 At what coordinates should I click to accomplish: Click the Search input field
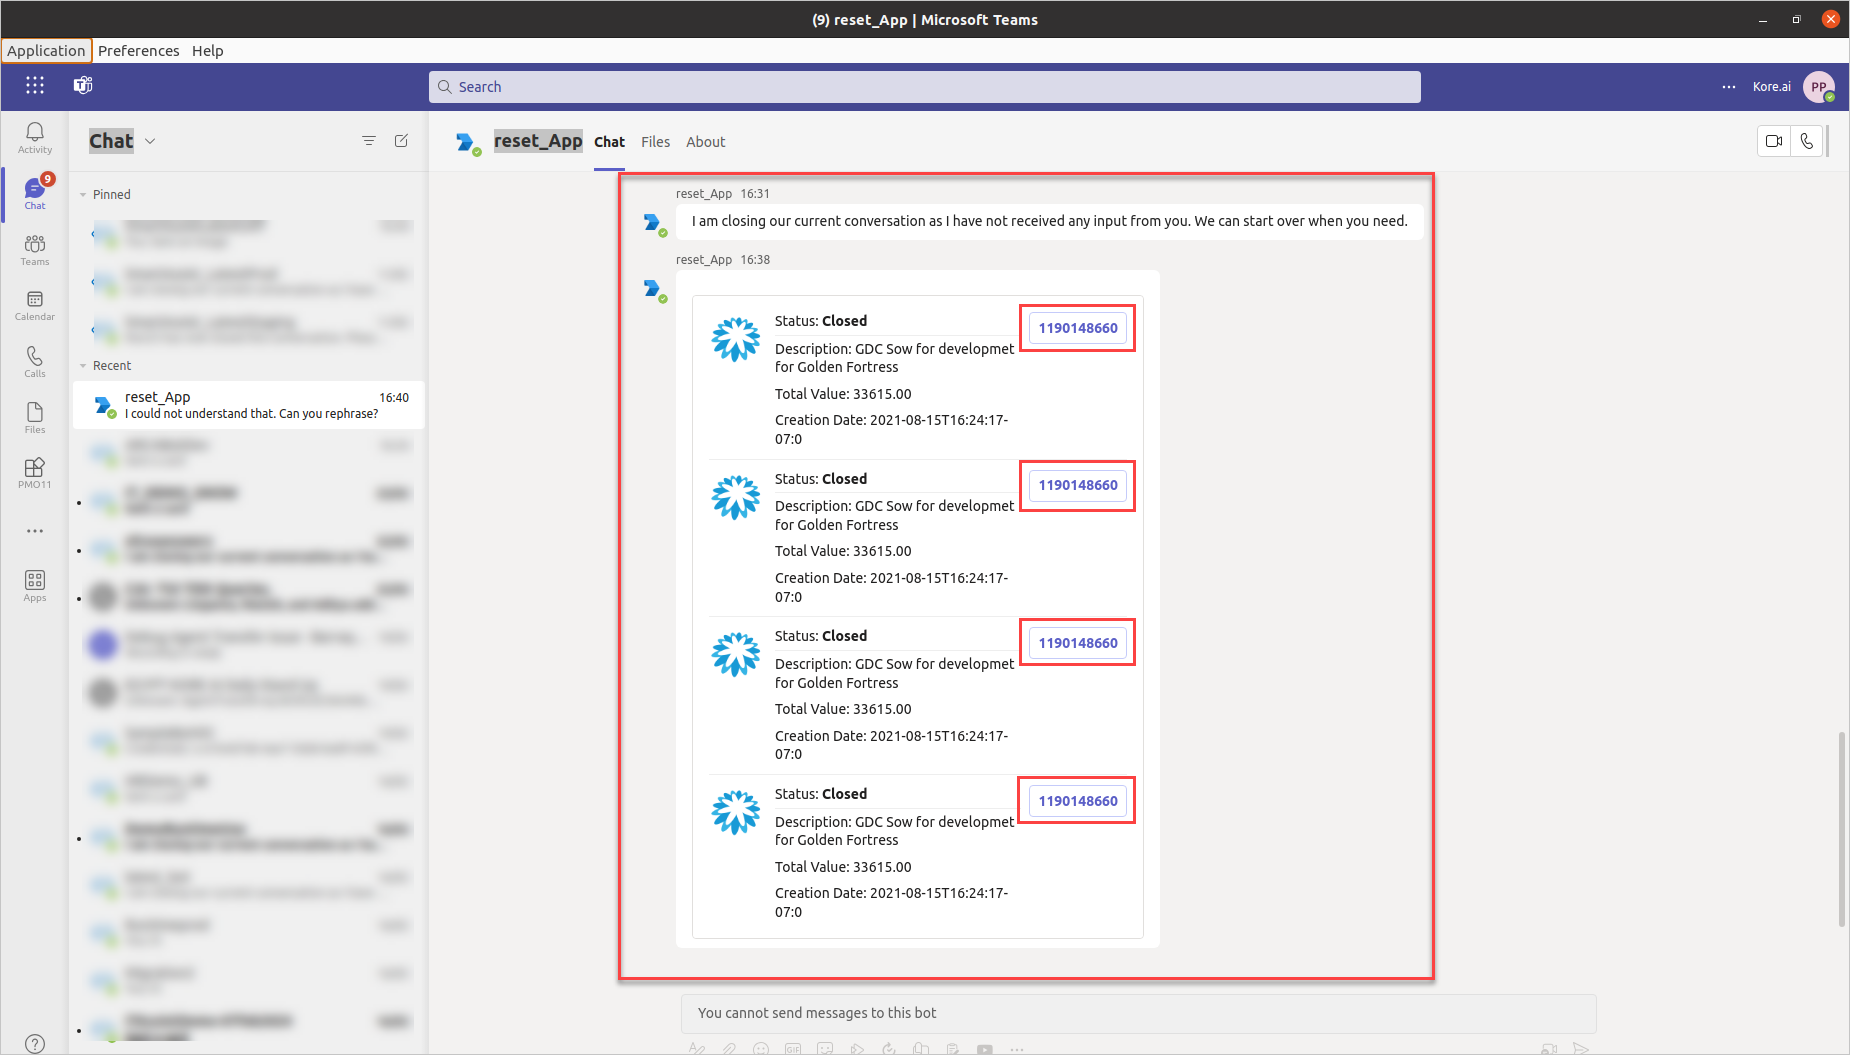click(x=924, y=87)
